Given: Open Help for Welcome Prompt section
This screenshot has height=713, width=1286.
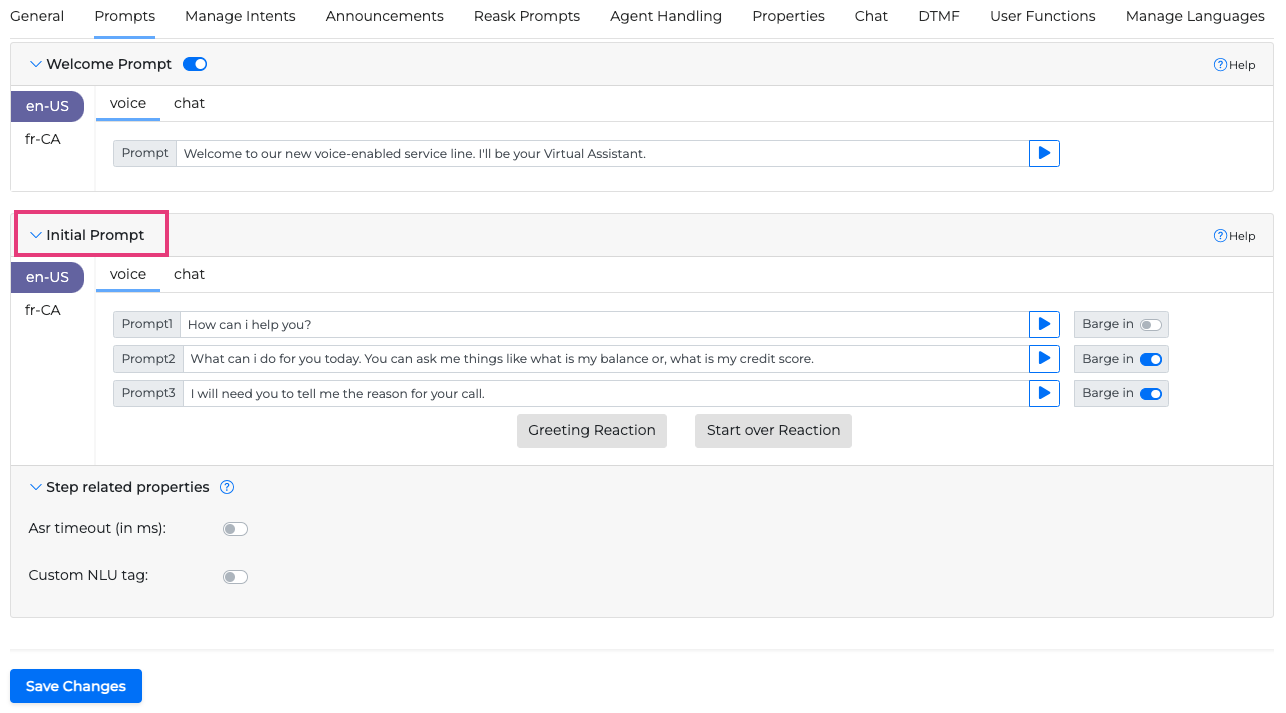Looking at the screenshot, I should pos(1234,65).
